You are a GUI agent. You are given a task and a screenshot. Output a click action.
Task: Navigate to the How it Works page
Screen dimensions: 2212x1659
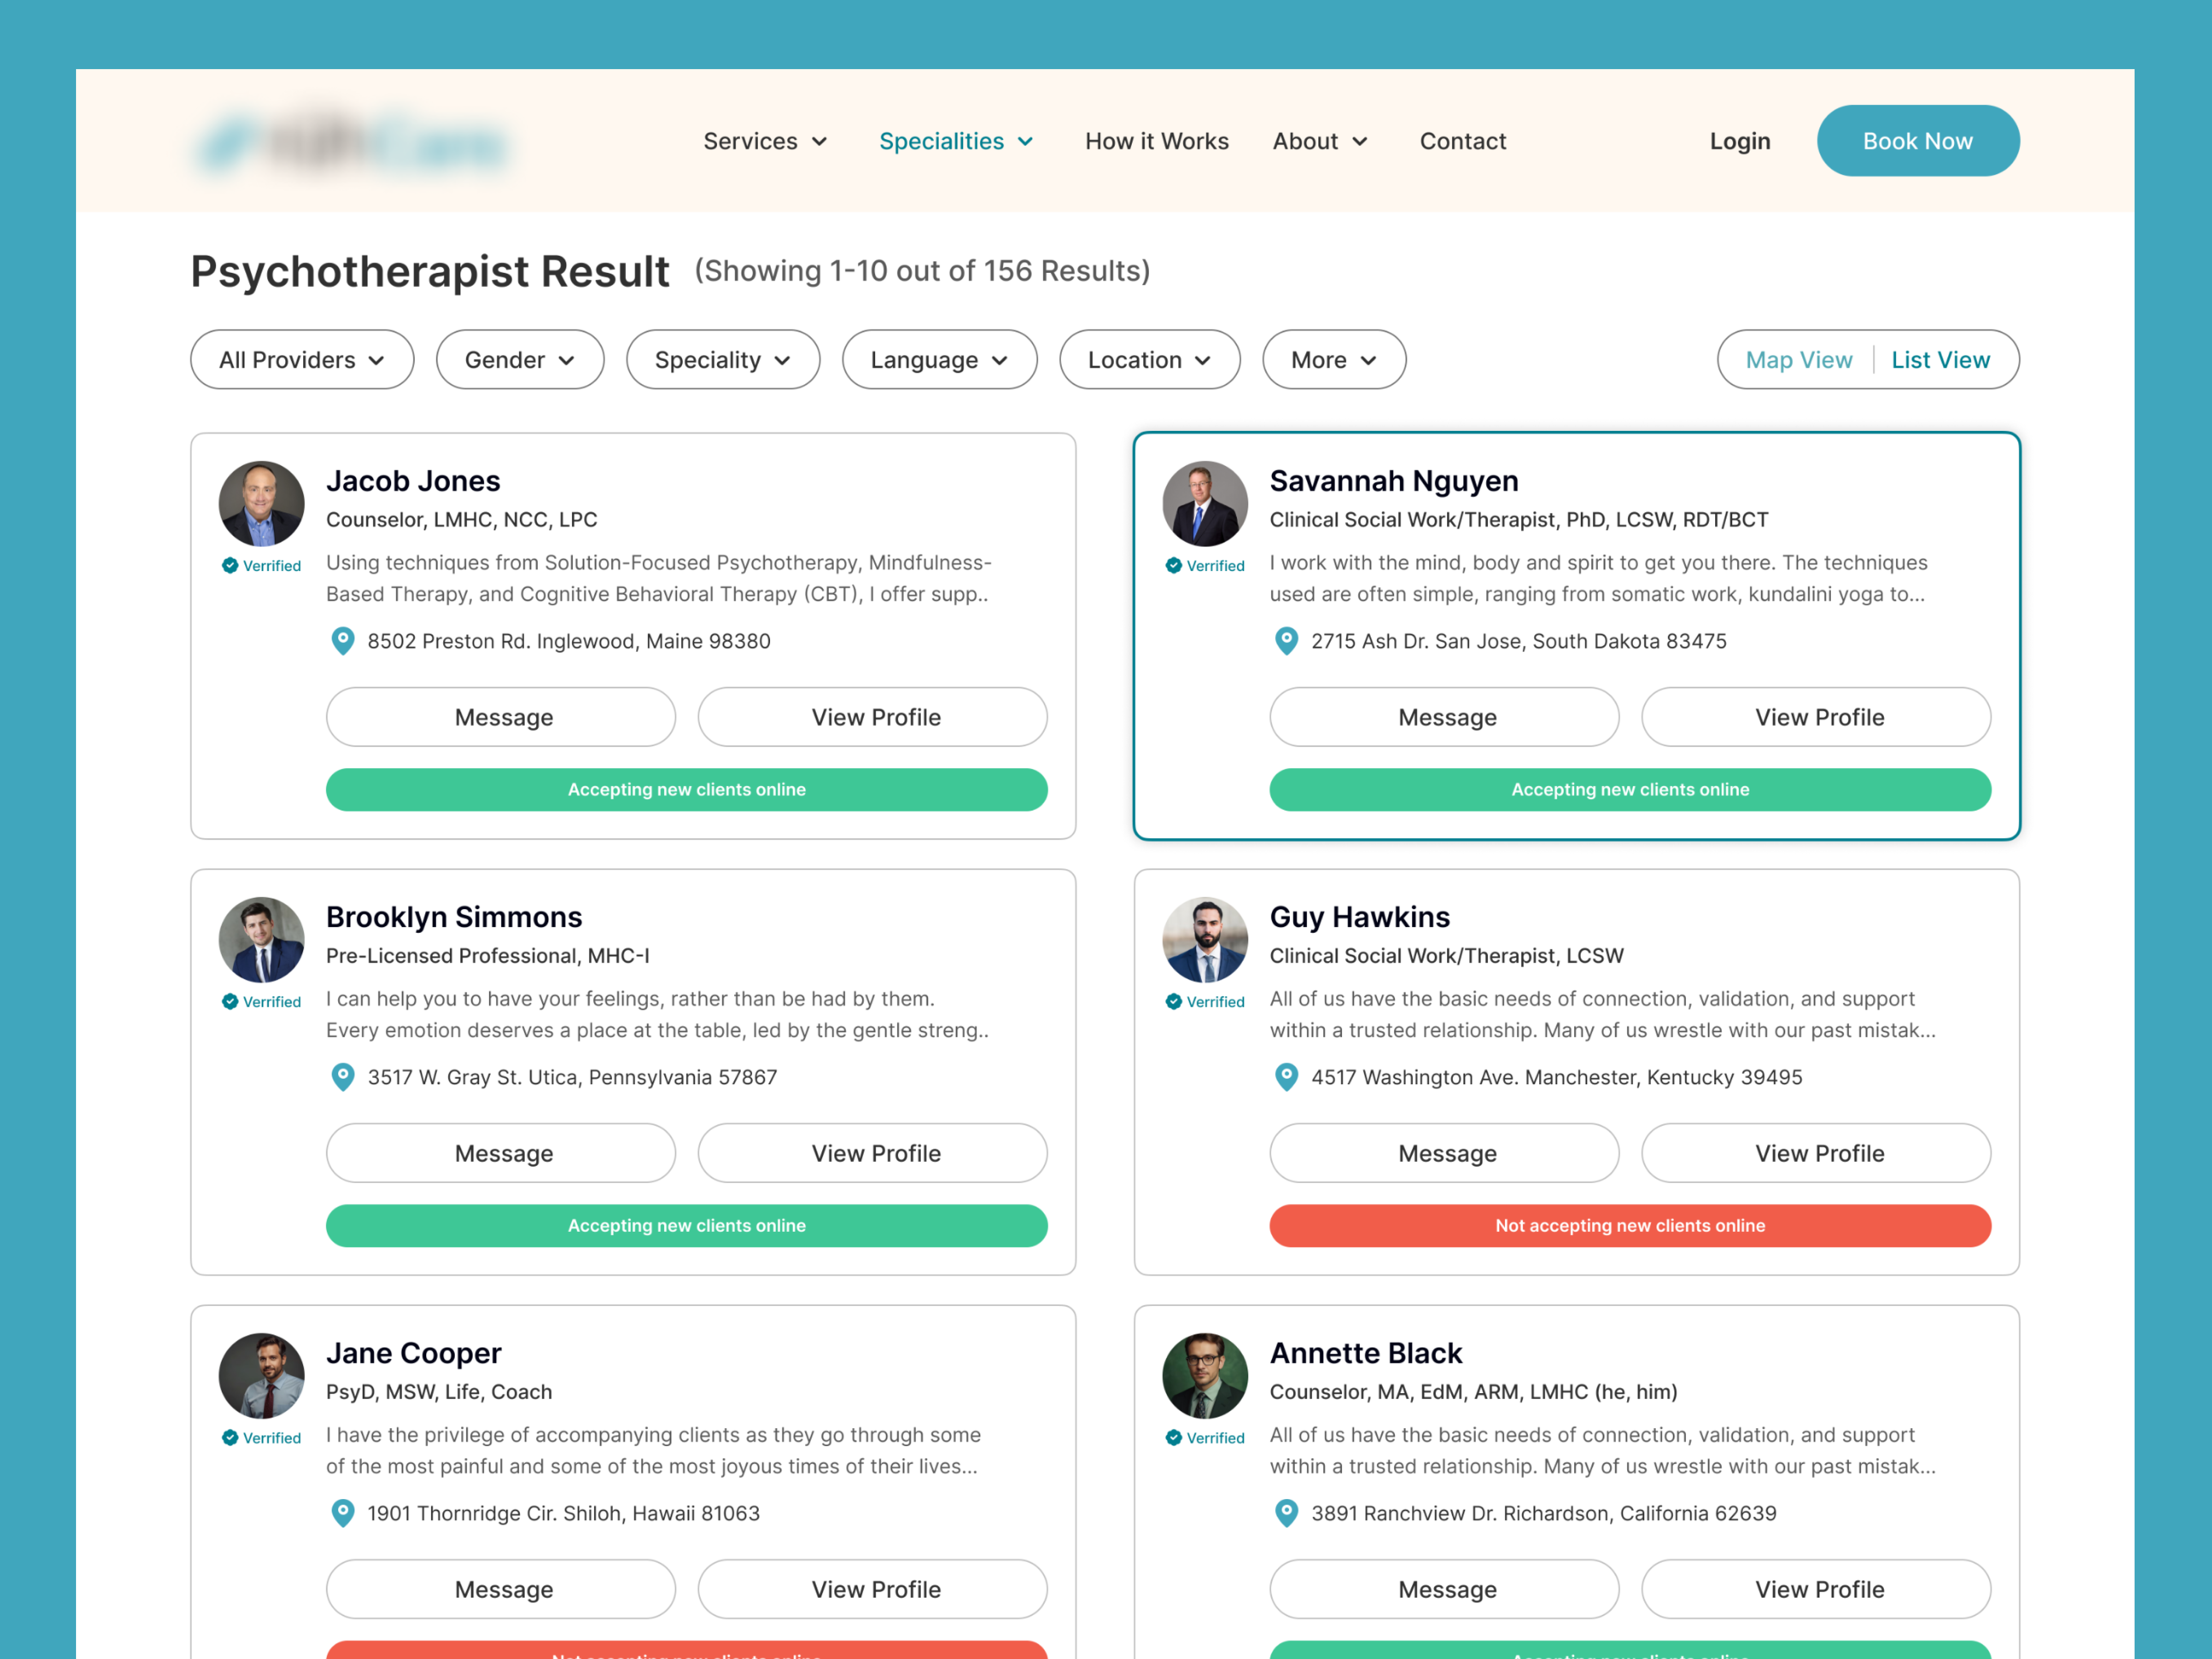tap(1157, 140)
